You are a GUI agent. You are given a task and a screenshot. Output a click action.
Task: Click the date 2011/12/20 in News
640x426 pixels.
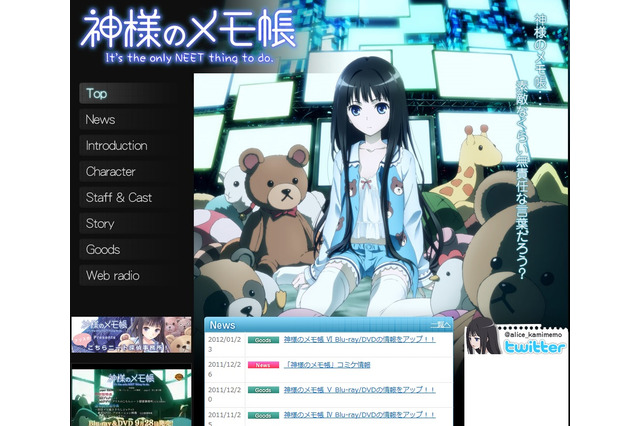coord(224,395)
